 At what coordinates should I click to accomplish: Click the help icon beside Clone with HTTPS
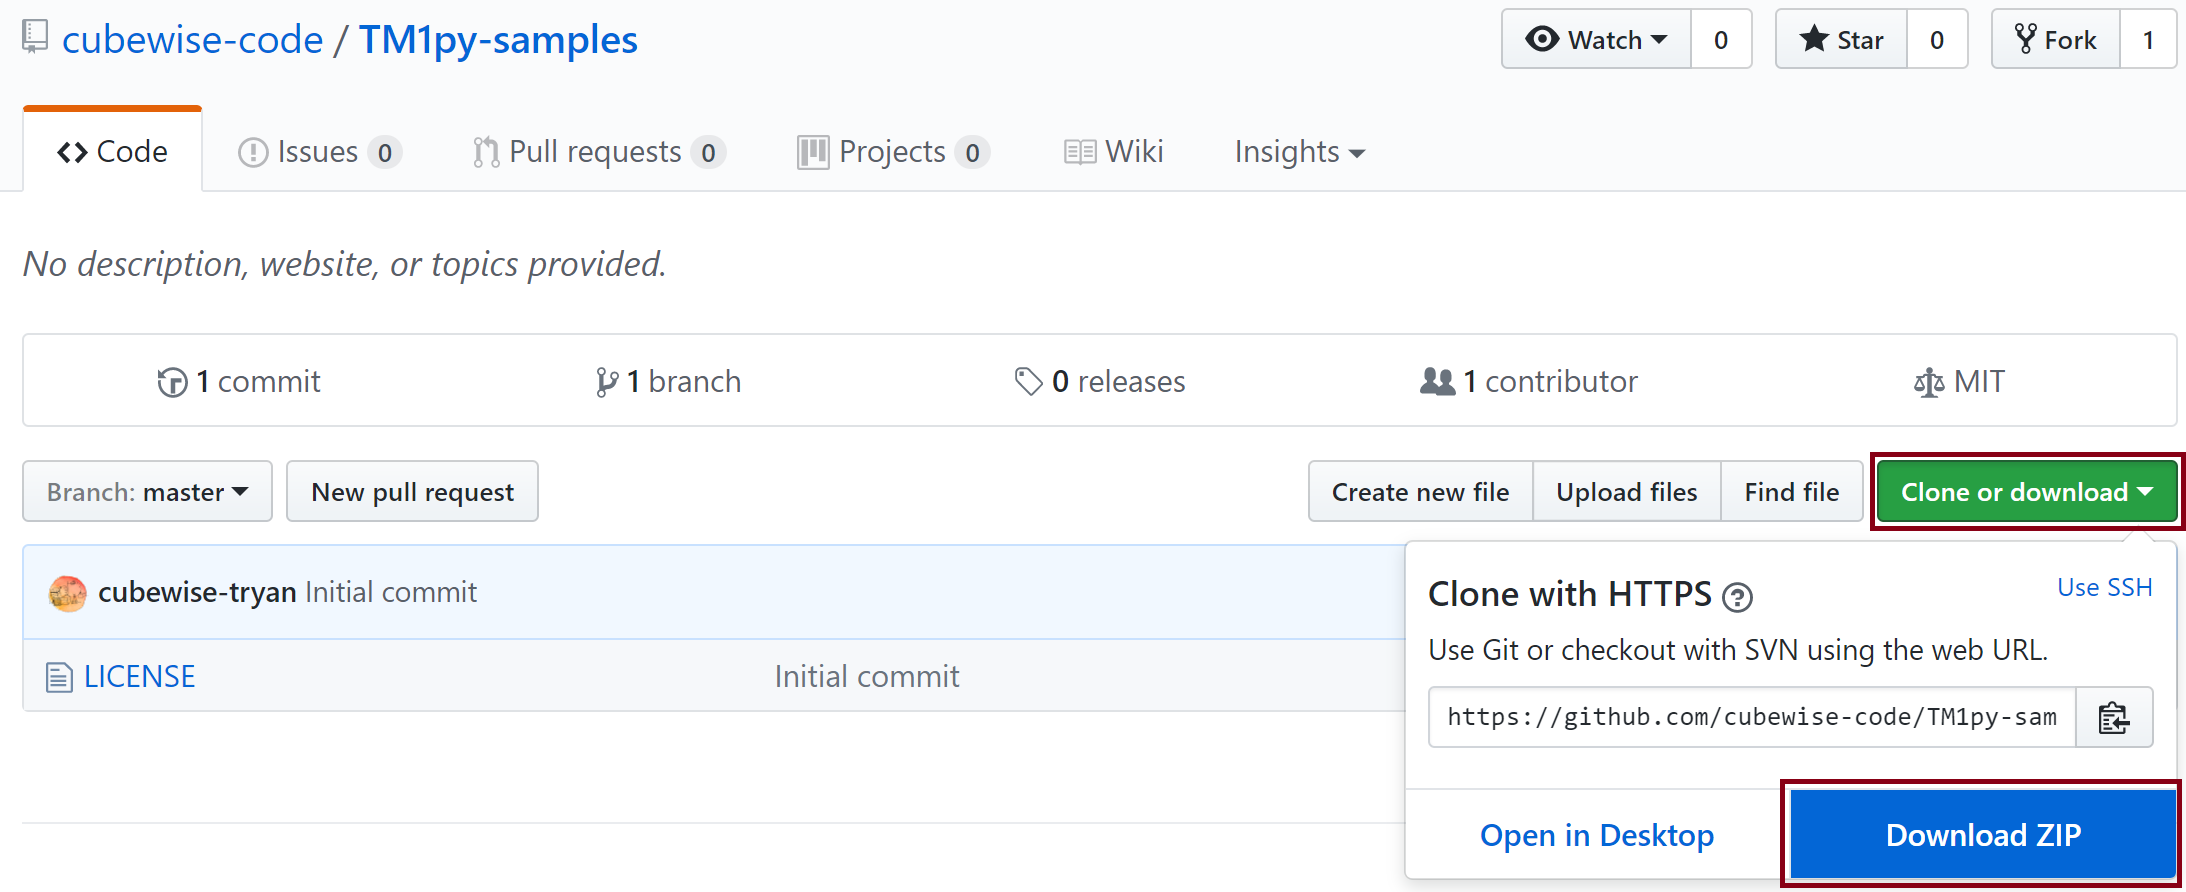(1738, 598)
